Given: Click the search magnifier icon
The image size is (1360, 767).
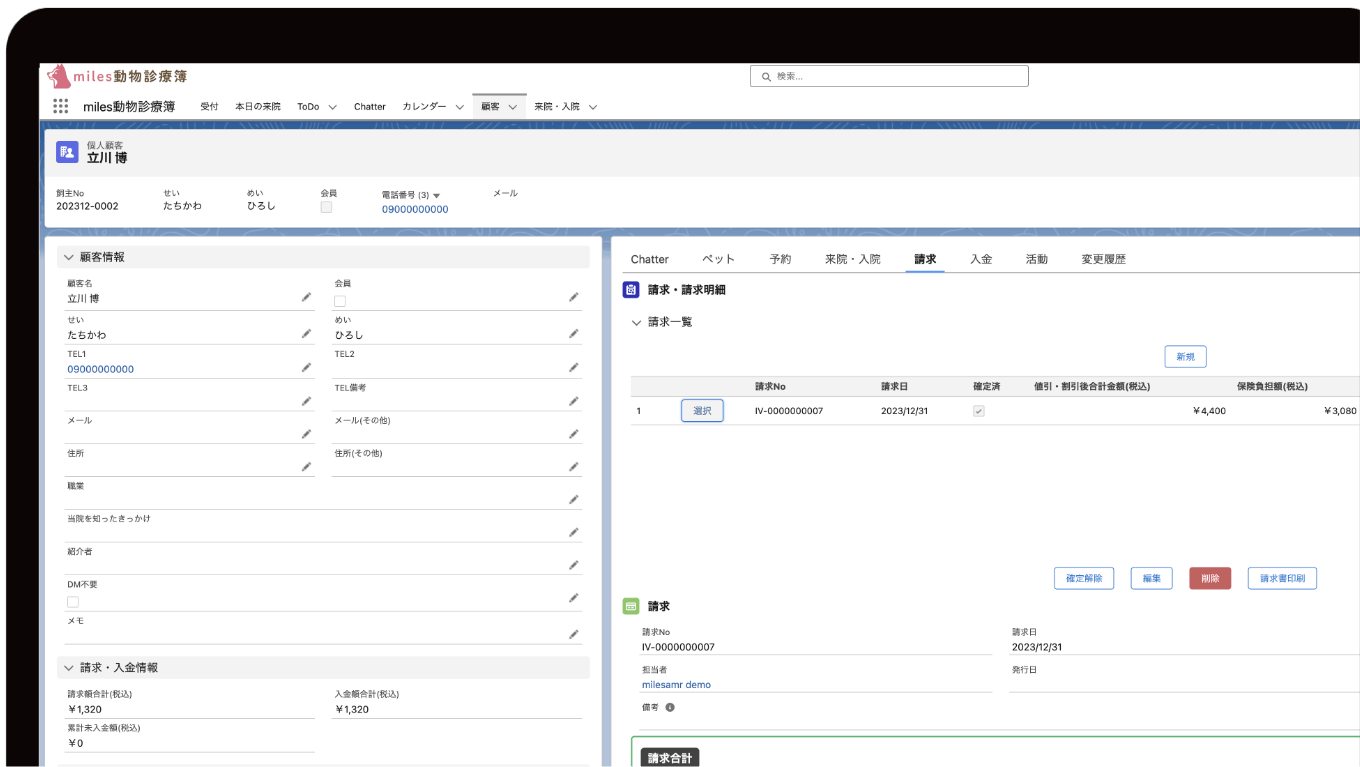Looking at the screenshot, I should point(766,76).
